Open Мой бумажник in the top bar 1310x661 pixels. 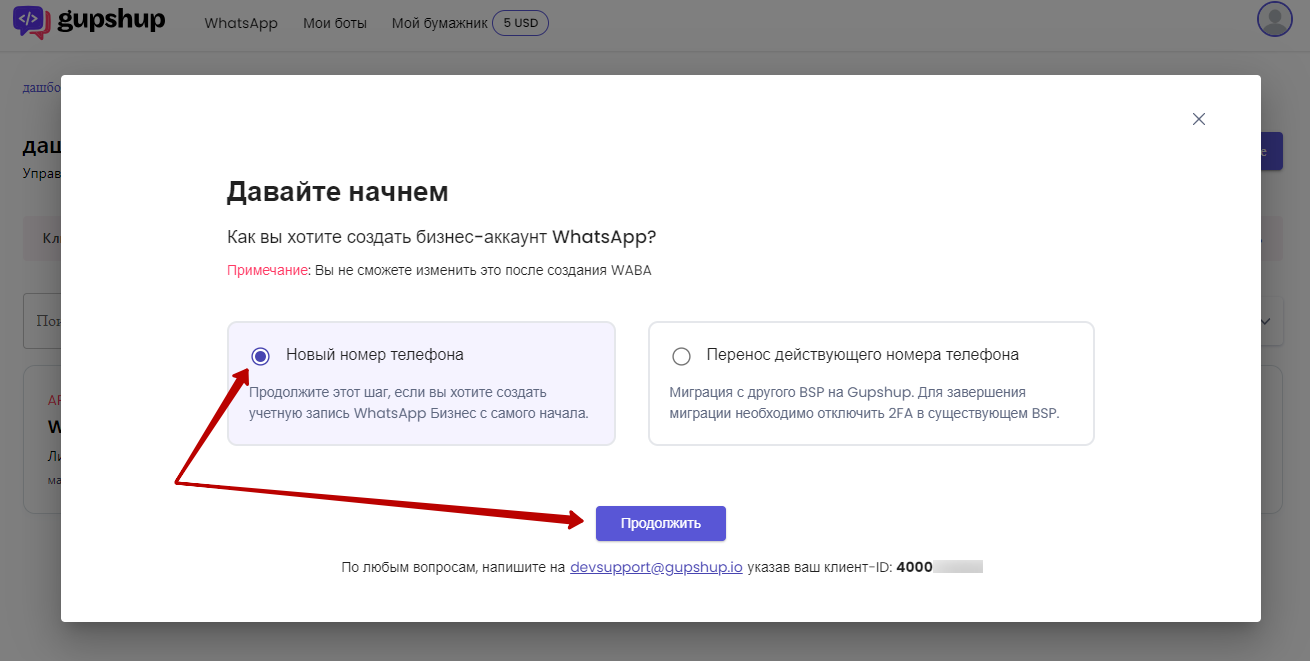439,23
